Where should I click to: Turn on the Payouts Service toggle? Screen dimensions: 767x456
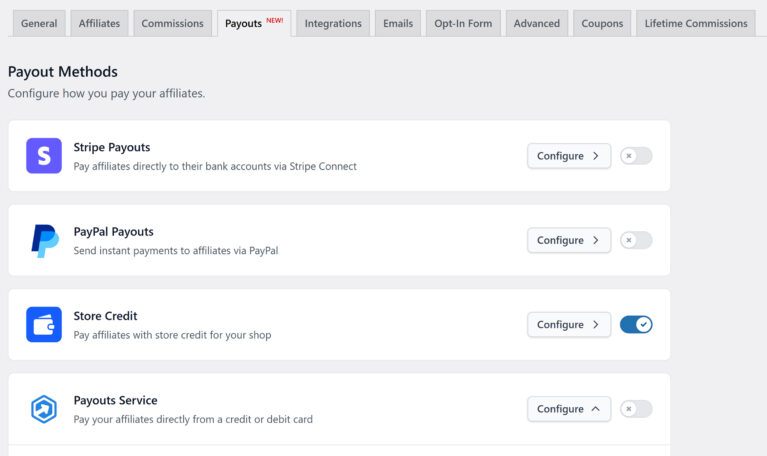click(636, 409)
